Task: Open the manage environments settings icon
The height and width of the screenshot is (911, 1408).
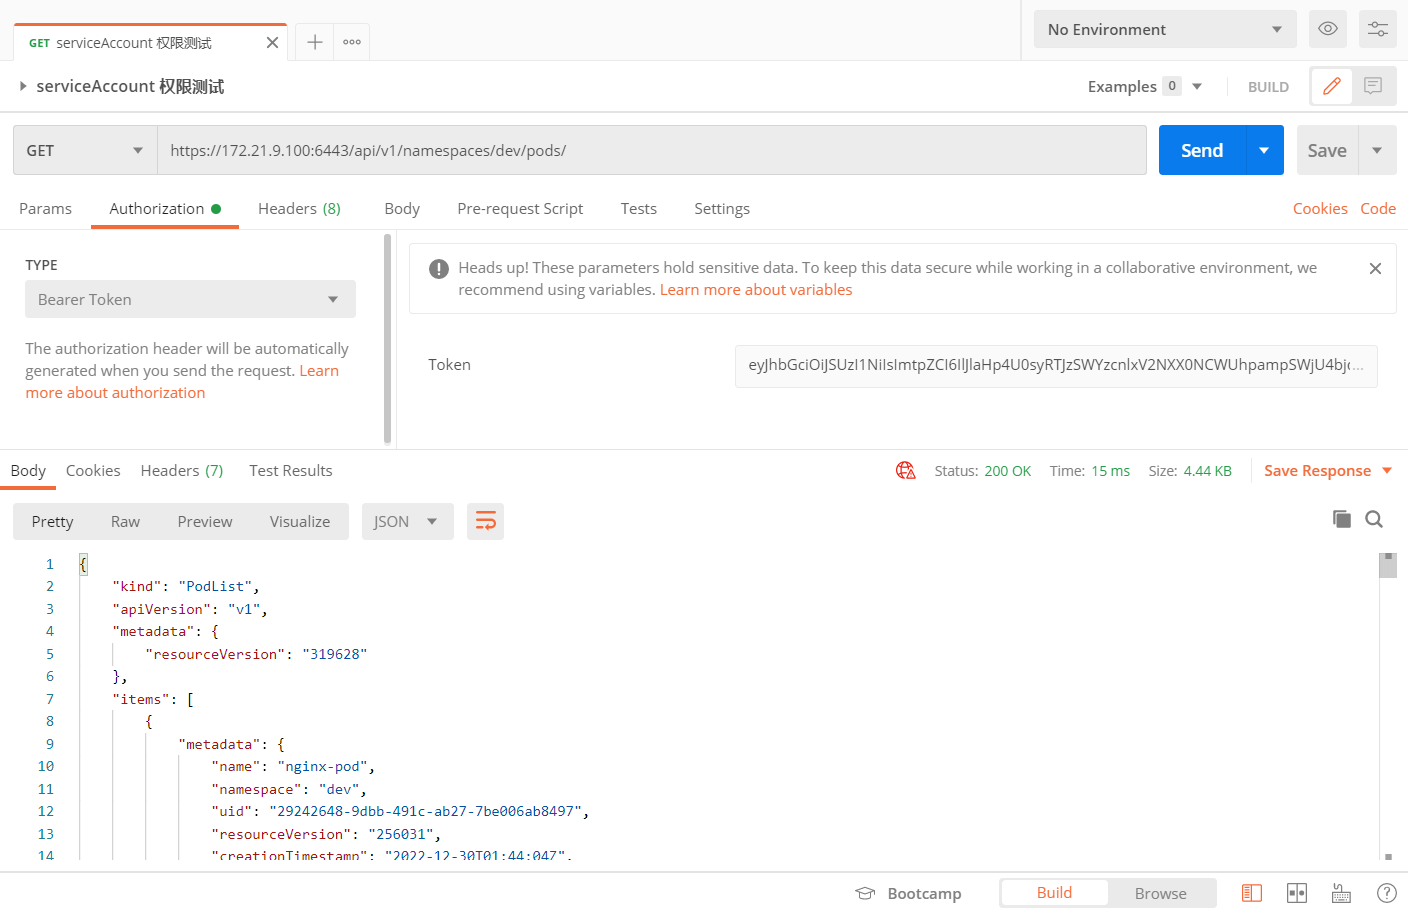Action: click(1377, 29)
